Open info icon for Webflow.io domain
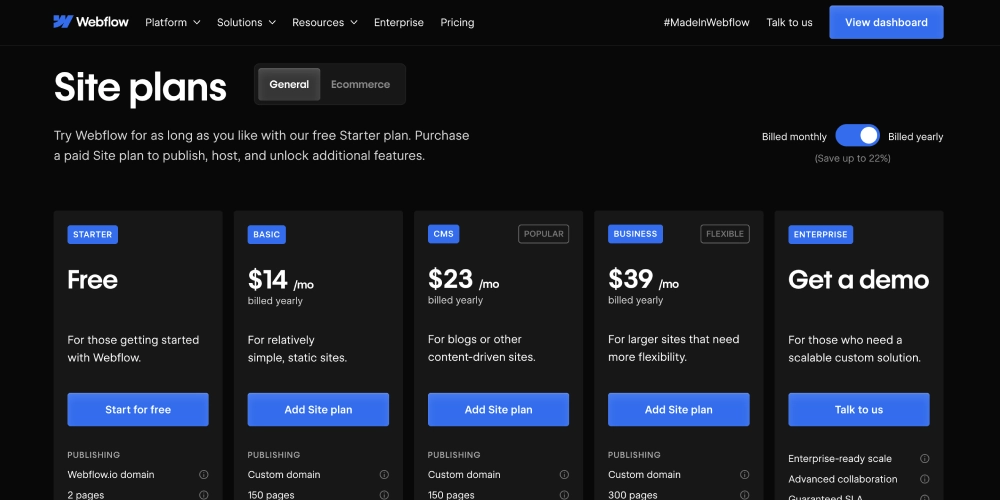This screenshot has height=500, width=1000. click(203, 474)
